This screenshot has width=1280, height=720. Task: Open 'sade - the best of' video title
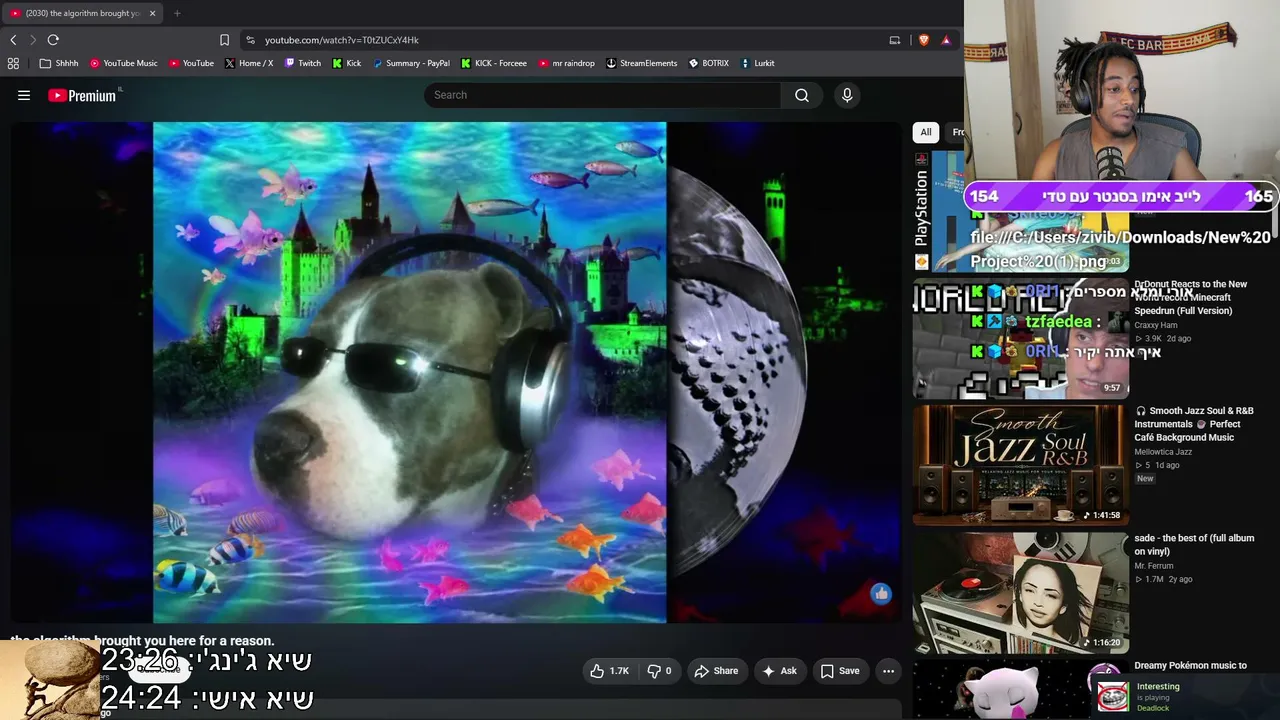click(x=1194, y=545)
